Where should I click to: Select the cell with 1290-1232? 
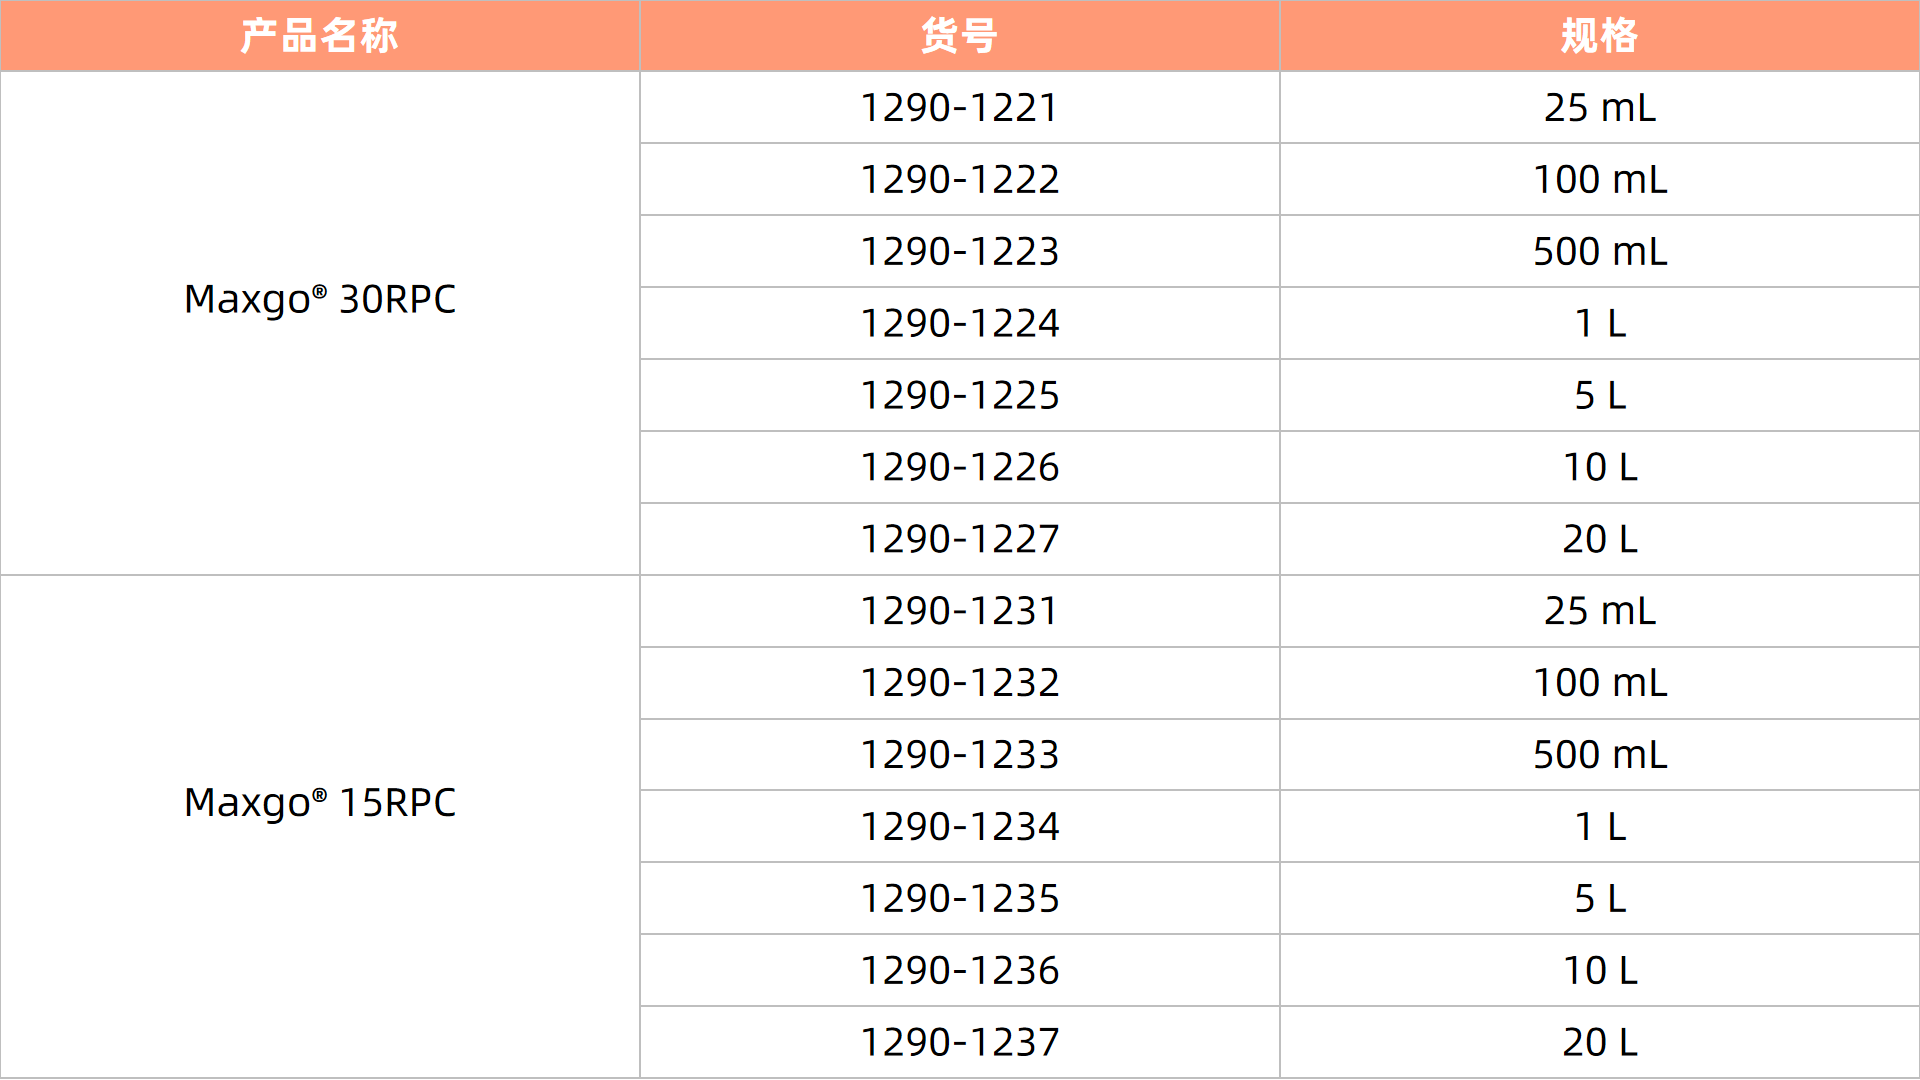[959, 683]
